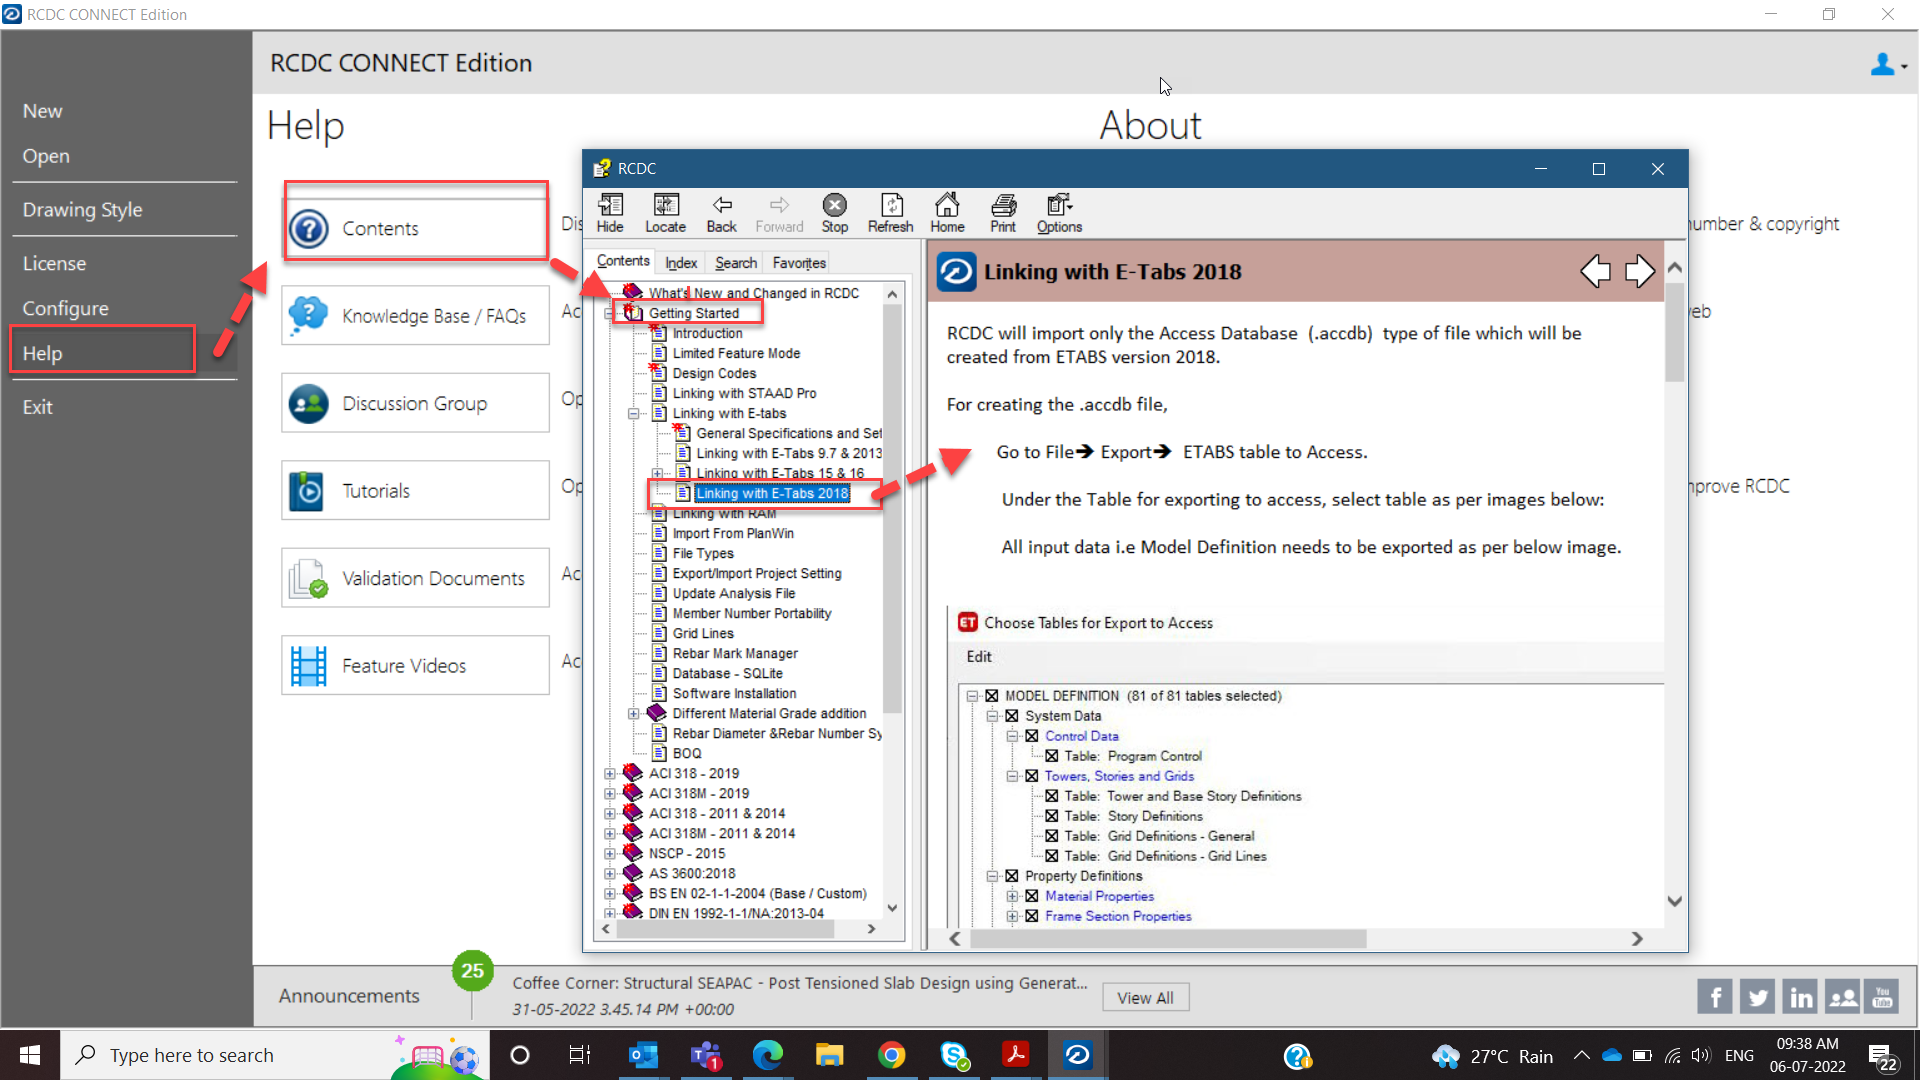Expand Different Material Grade addition node
The height and width of the screenshot is (1080, 1920).
pos(633,714)
